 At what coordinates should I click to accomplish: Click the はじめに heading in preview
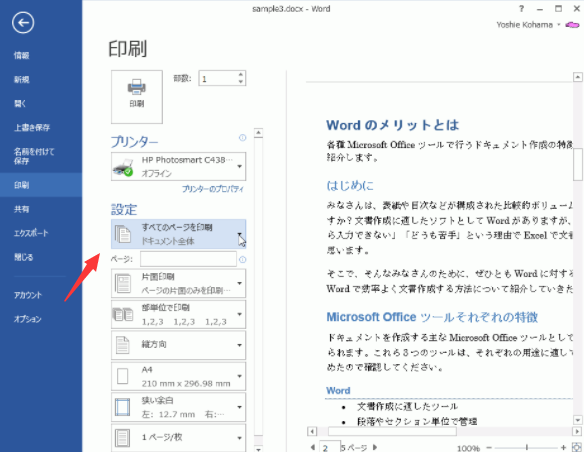350,185
